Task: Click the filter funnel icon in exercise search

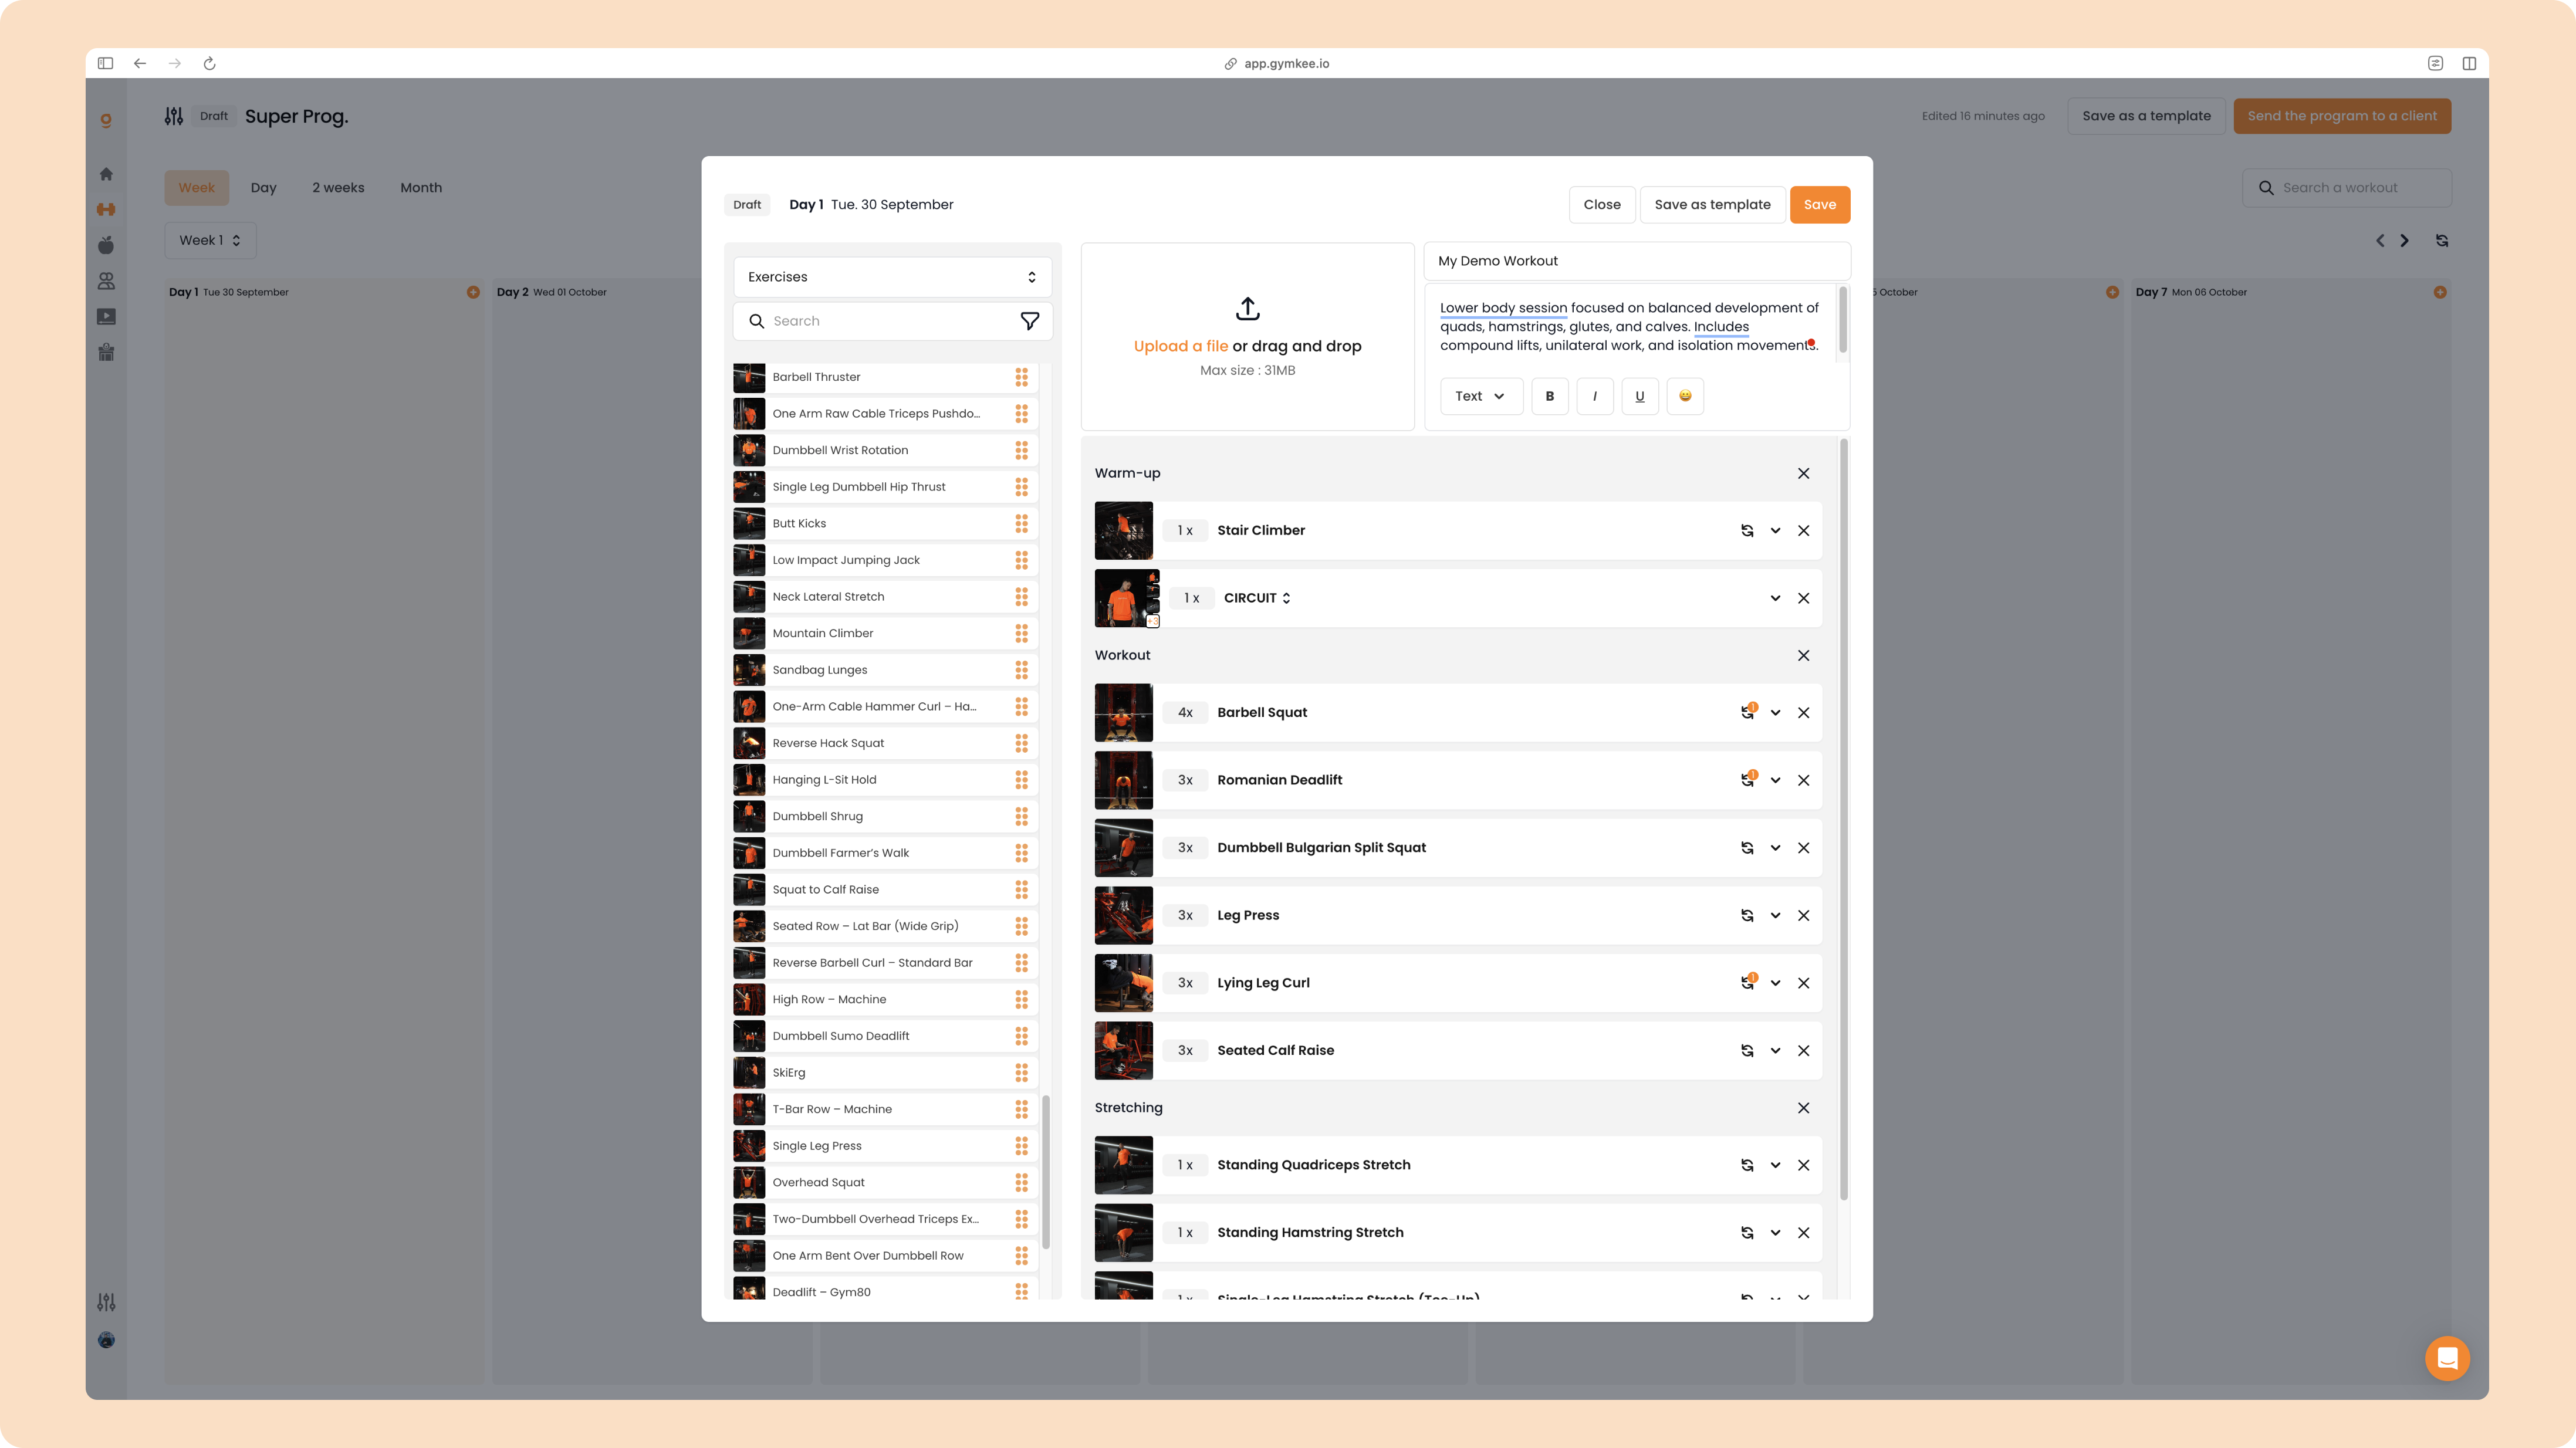Action: tap(1029, 321)
